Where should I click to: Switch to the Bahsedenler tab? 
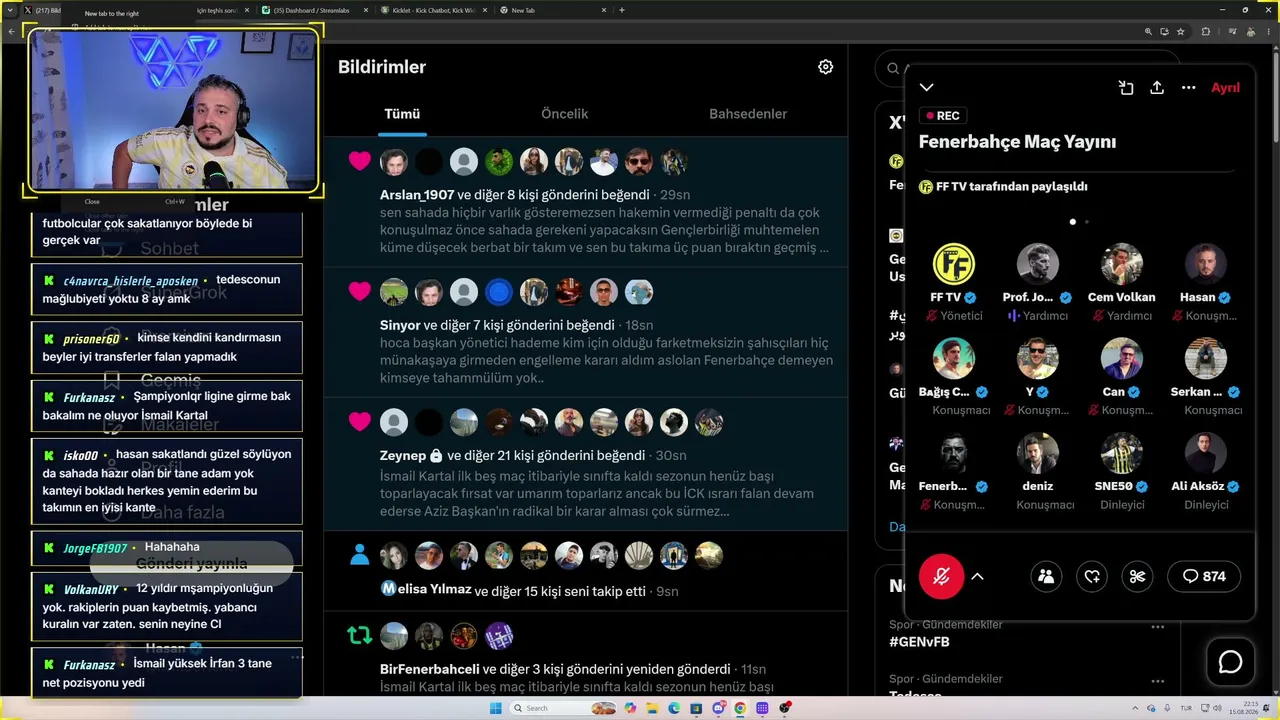point(748,114)
